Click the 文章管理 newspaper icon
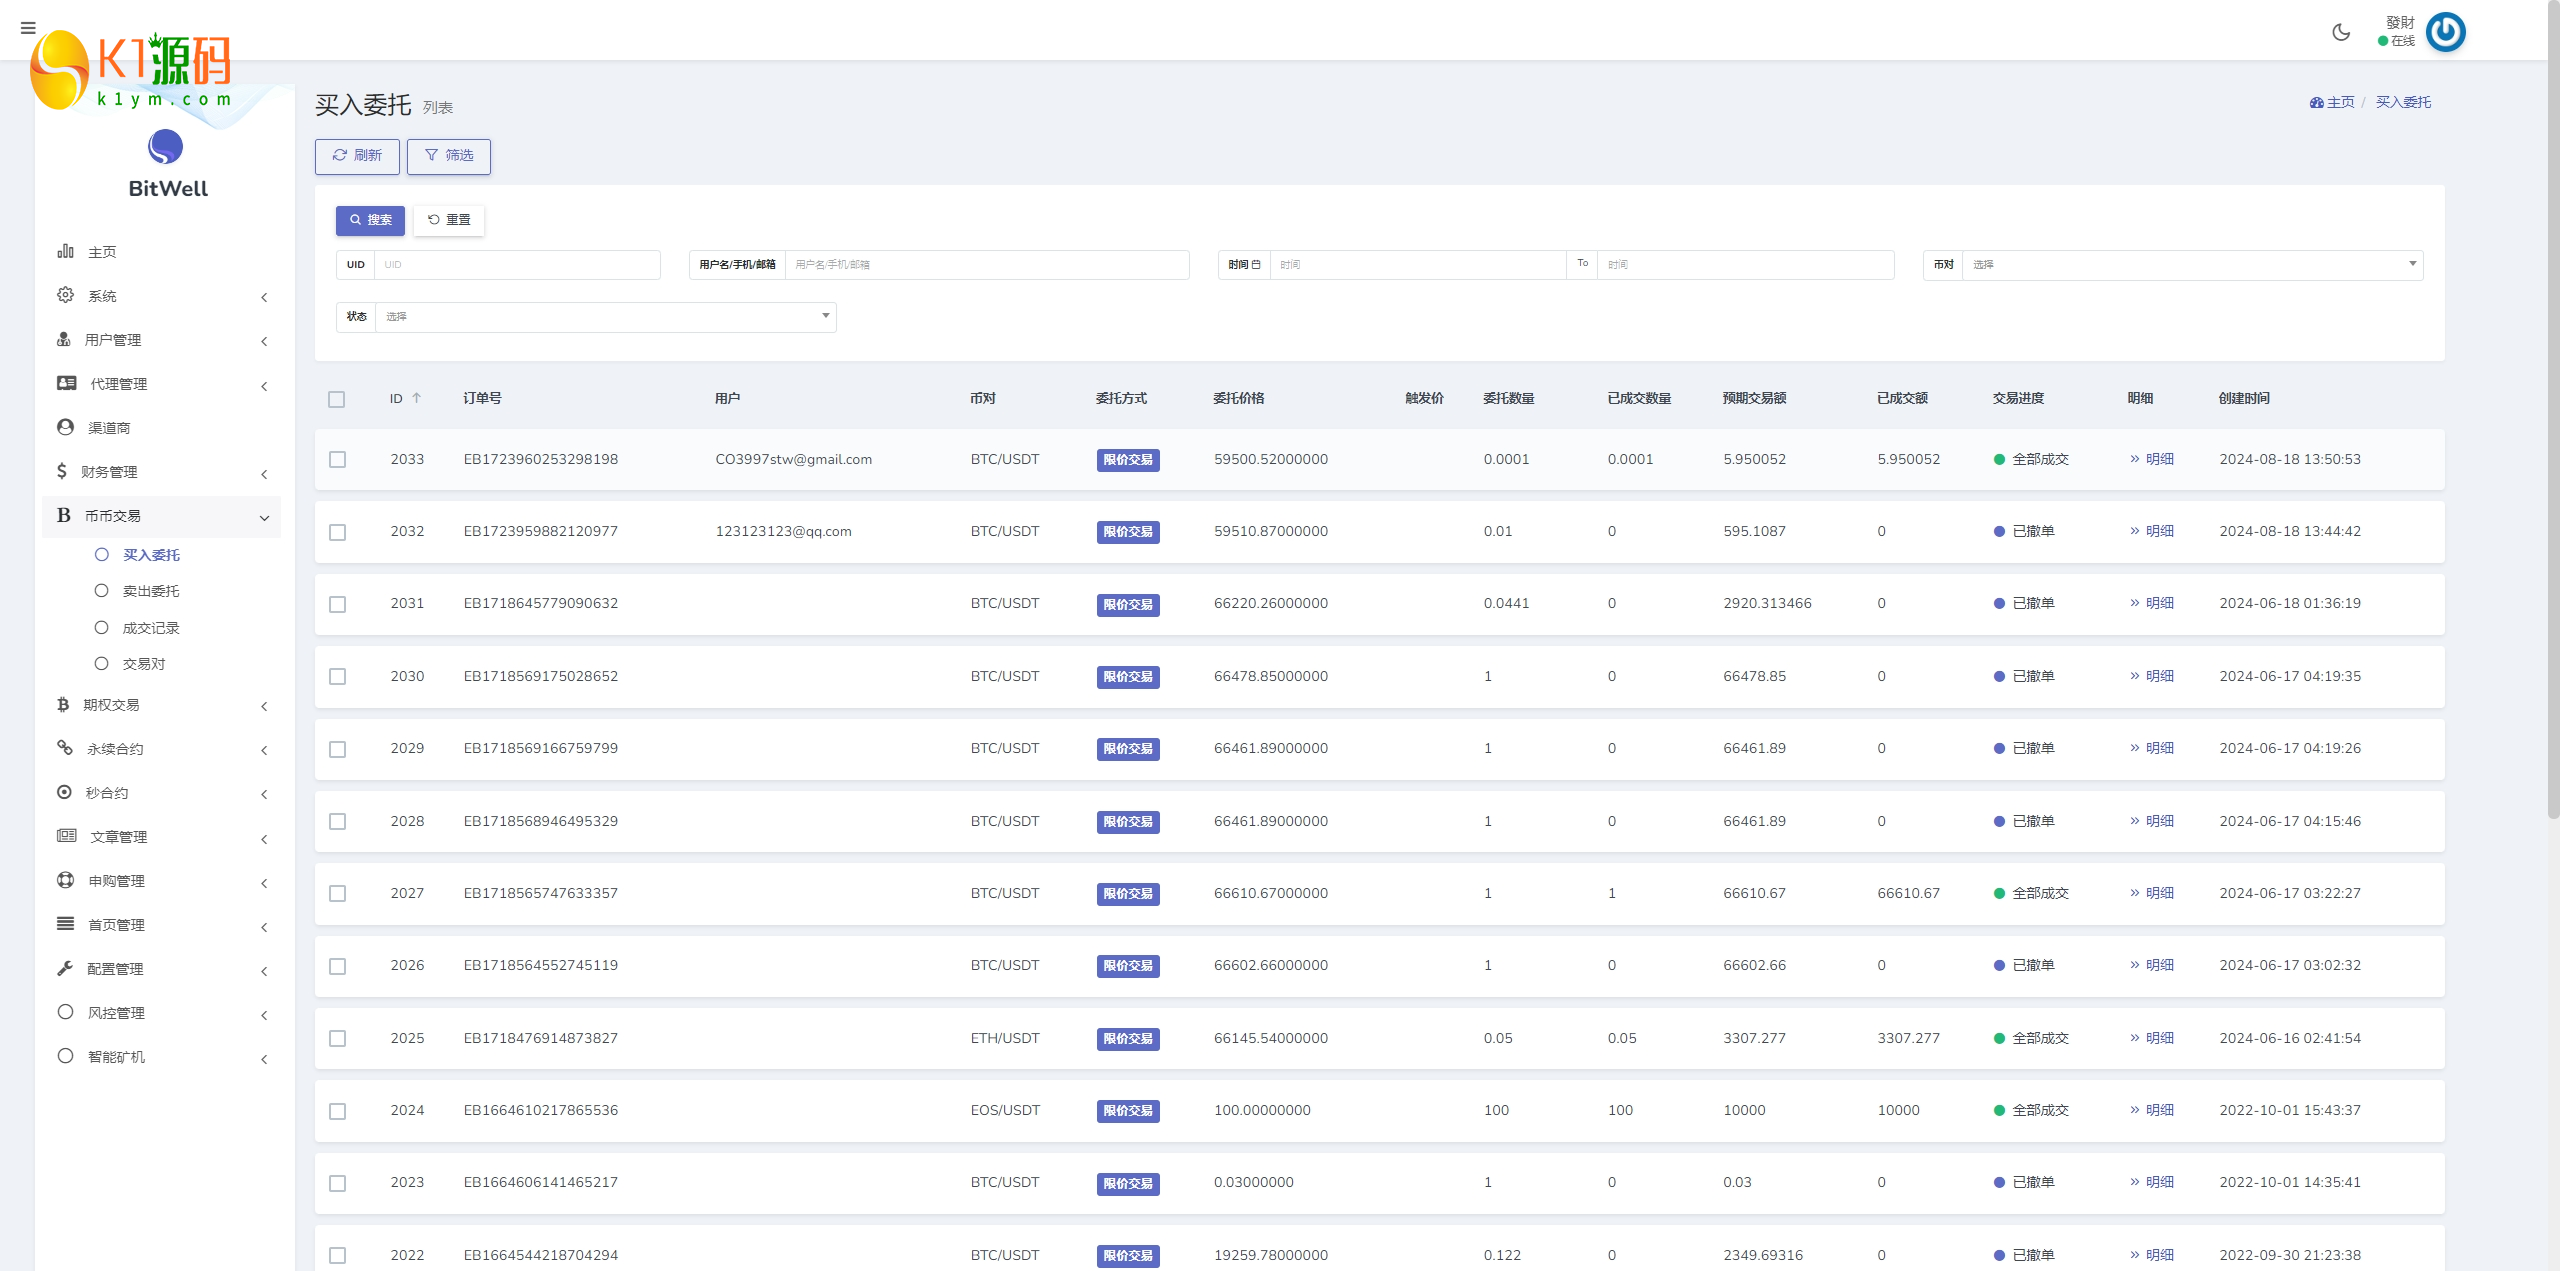 point(67,836)
